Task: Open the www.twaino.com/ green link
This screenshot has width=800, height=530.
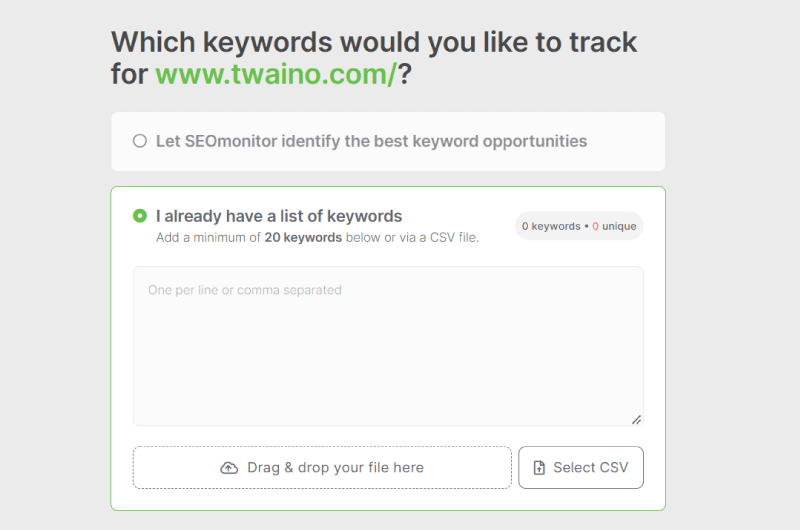Action: coord(276,74)
